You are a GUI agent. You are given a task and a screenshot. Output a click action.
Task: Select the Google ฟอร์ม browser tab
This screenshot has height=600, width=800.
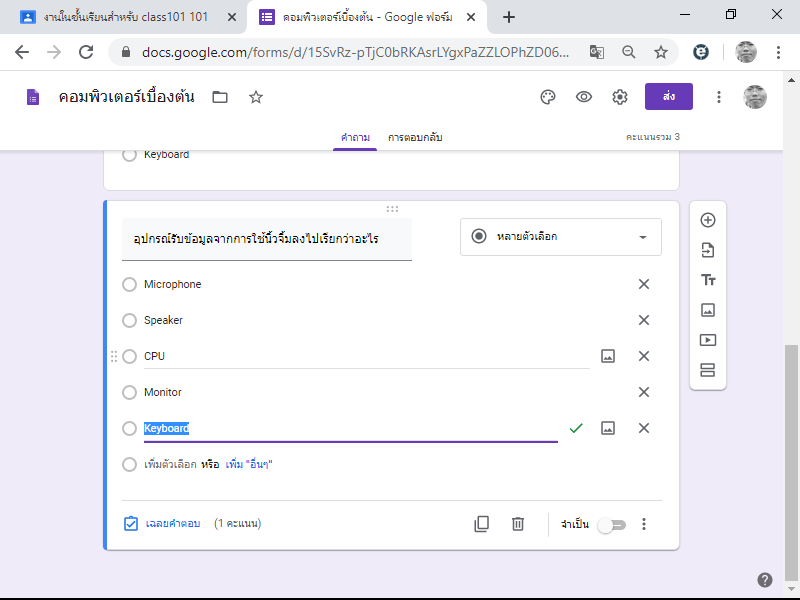(367, 17)
